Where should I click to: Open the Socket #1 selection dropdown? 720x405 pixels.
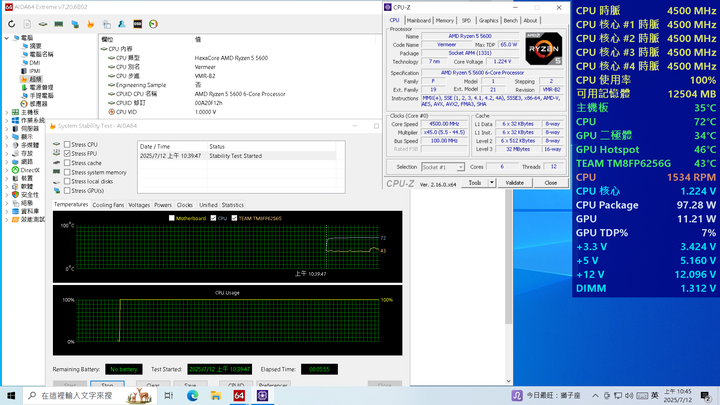[x=443, y=167]
